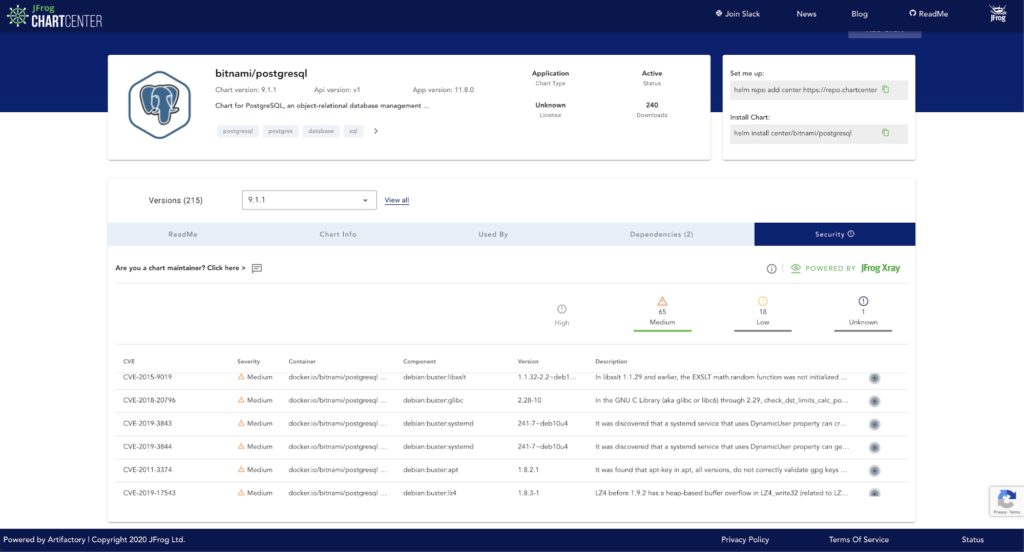
Task: Open the version 9.1.1 dropdown
Action: (309, 200)
